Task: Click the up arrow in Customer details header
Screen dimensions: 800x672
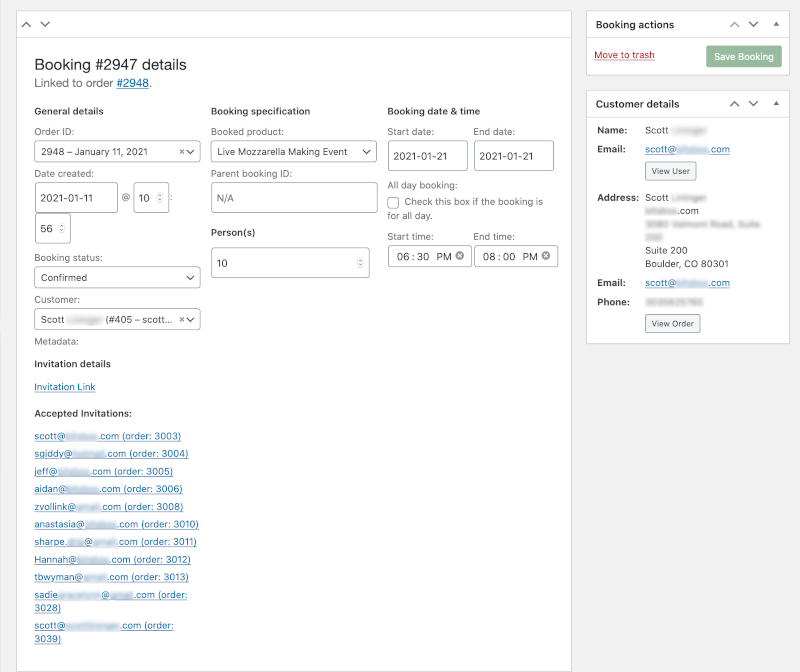Action: (x=734, y=104)
